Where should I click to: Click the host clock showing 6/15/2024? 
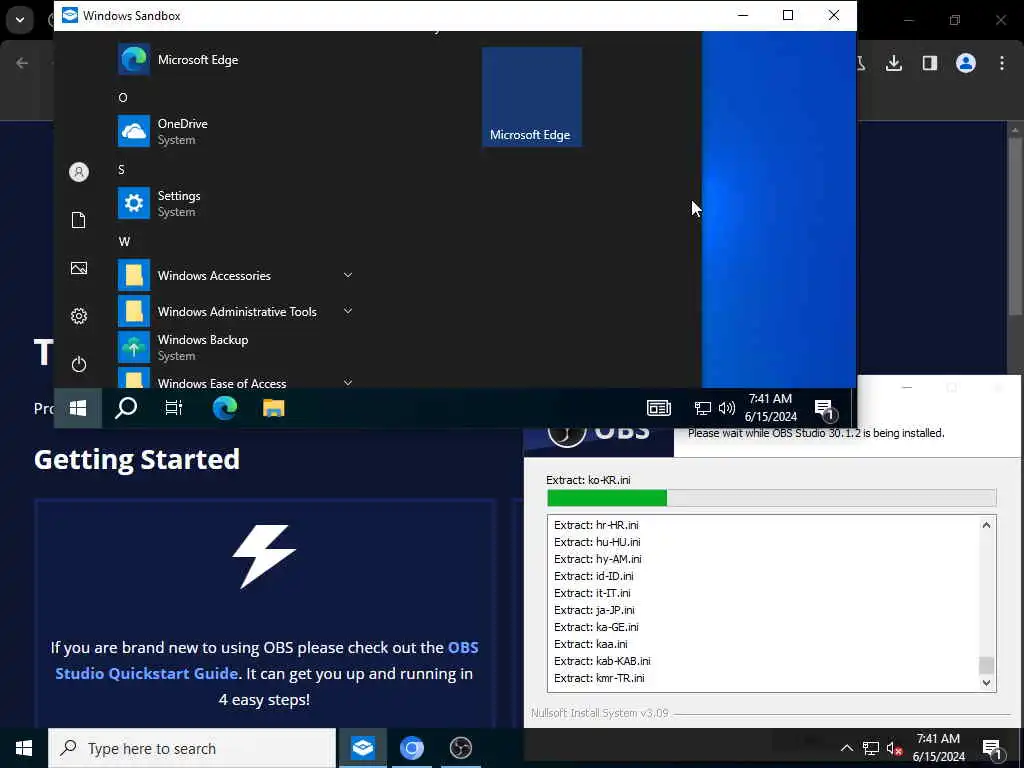938,748
